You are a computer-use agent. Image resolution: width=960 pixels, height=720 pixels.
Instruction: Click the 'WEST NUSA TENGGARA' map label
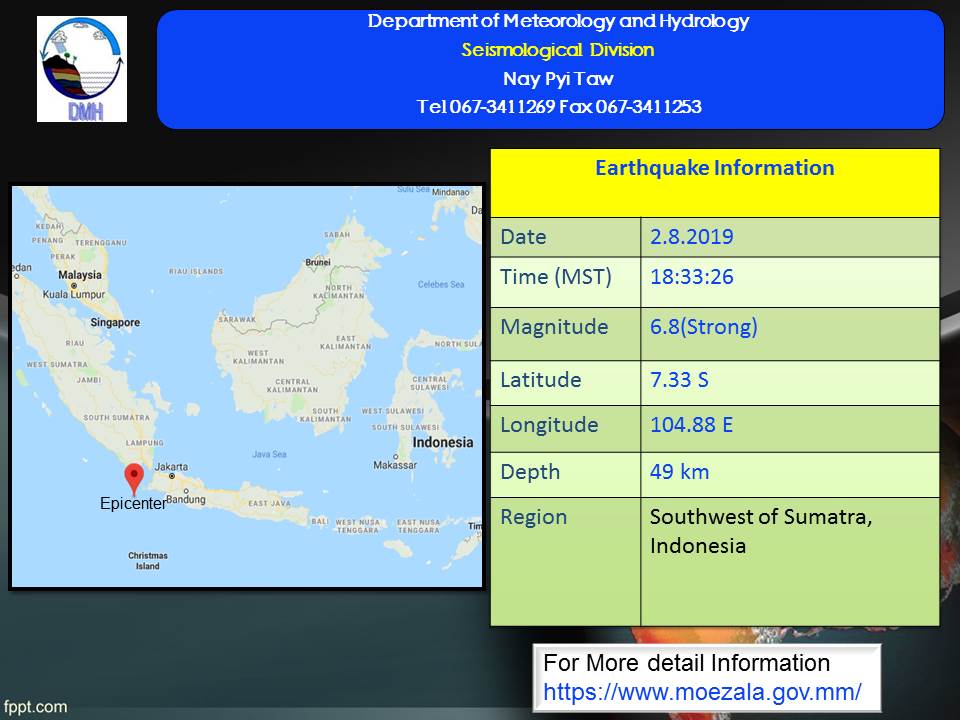(x=358, y=527)
